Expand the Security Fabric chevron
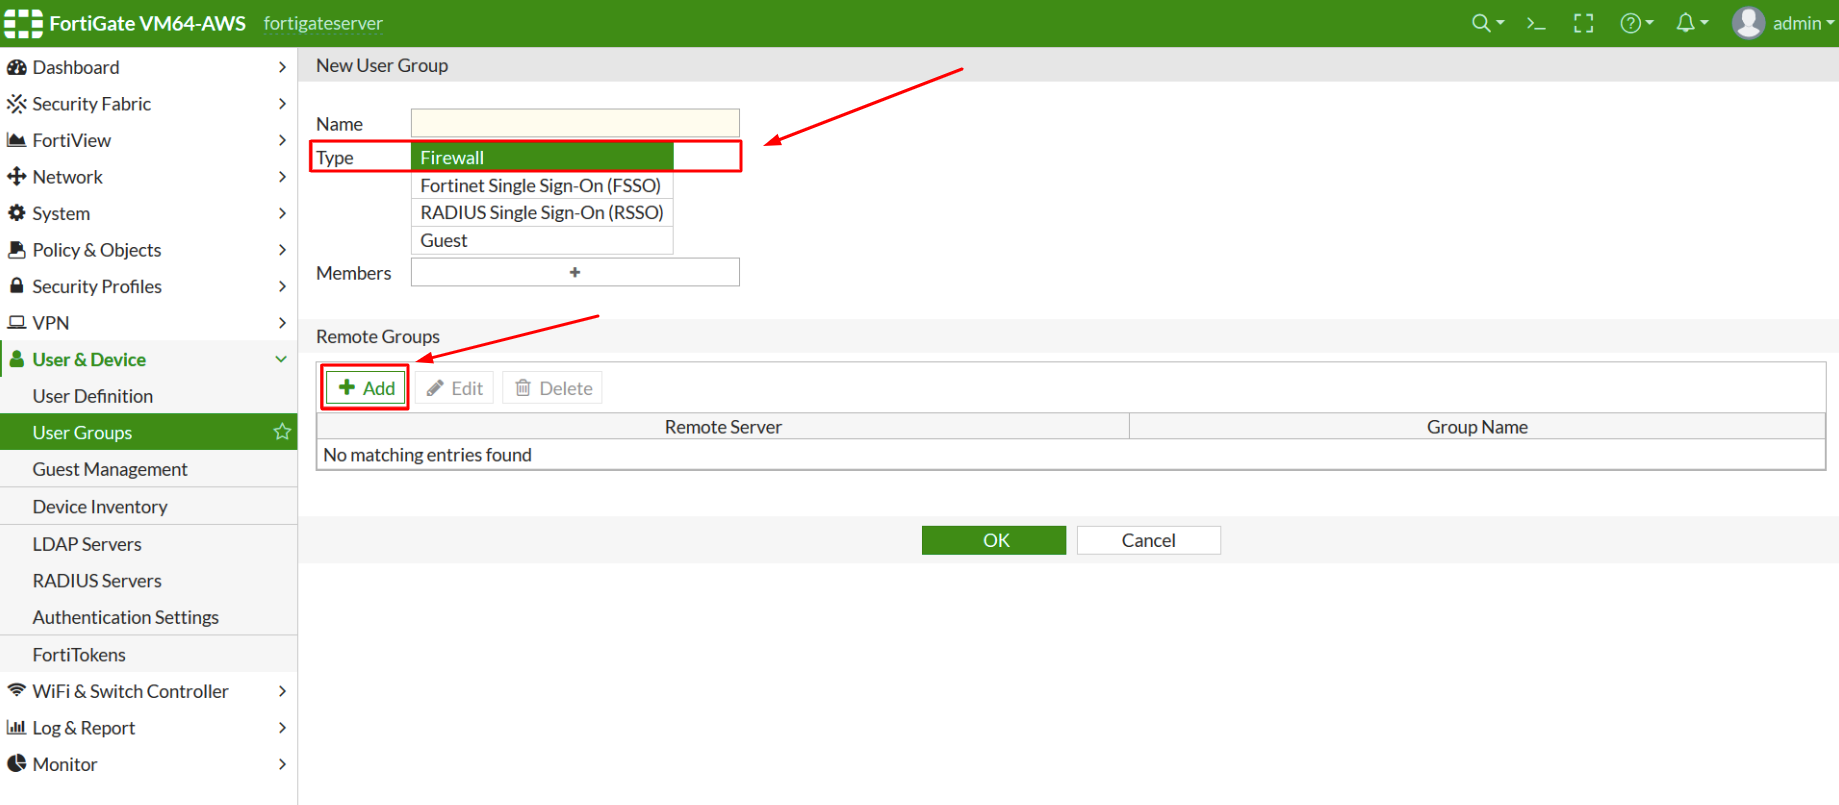The image size is (1839, 805). (282, 104)
